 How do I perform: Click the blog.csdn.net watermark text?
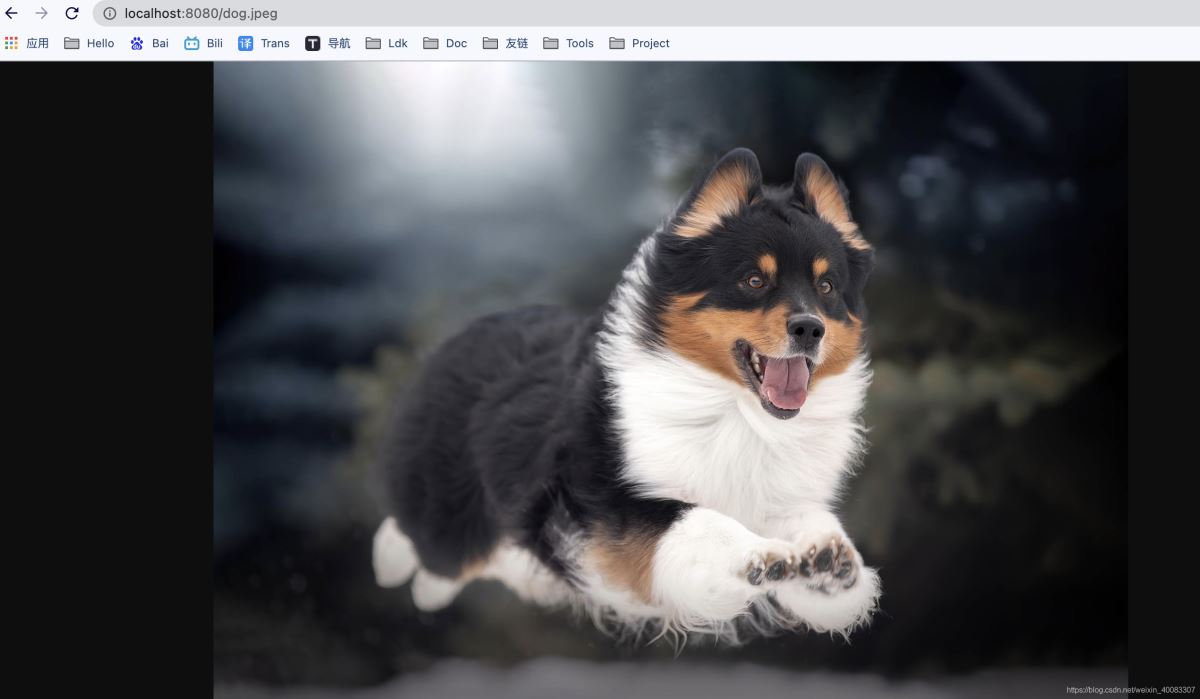(x=1130, y=690)
